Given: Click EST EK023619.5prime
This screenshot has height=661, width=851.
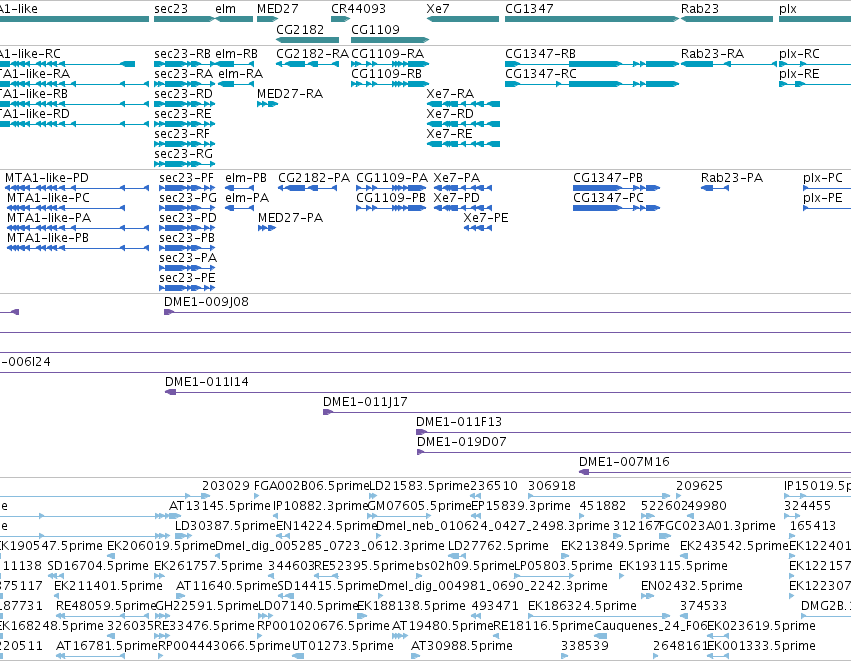Looking at the screenshot, I should point(761,625).
